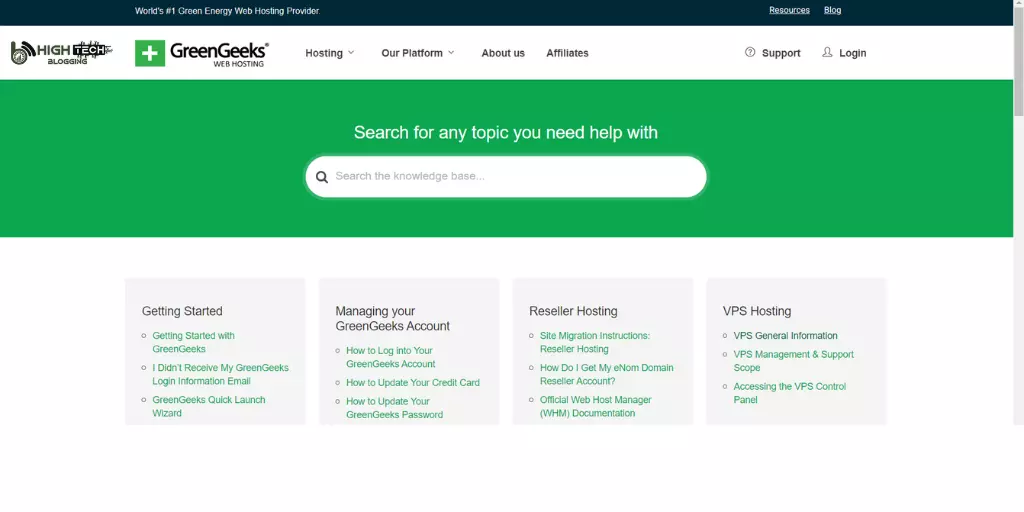Open Site Migration Instructions: Reseller Hosting
Viewport: 1024px width, 512px height.
pos(595,342)
